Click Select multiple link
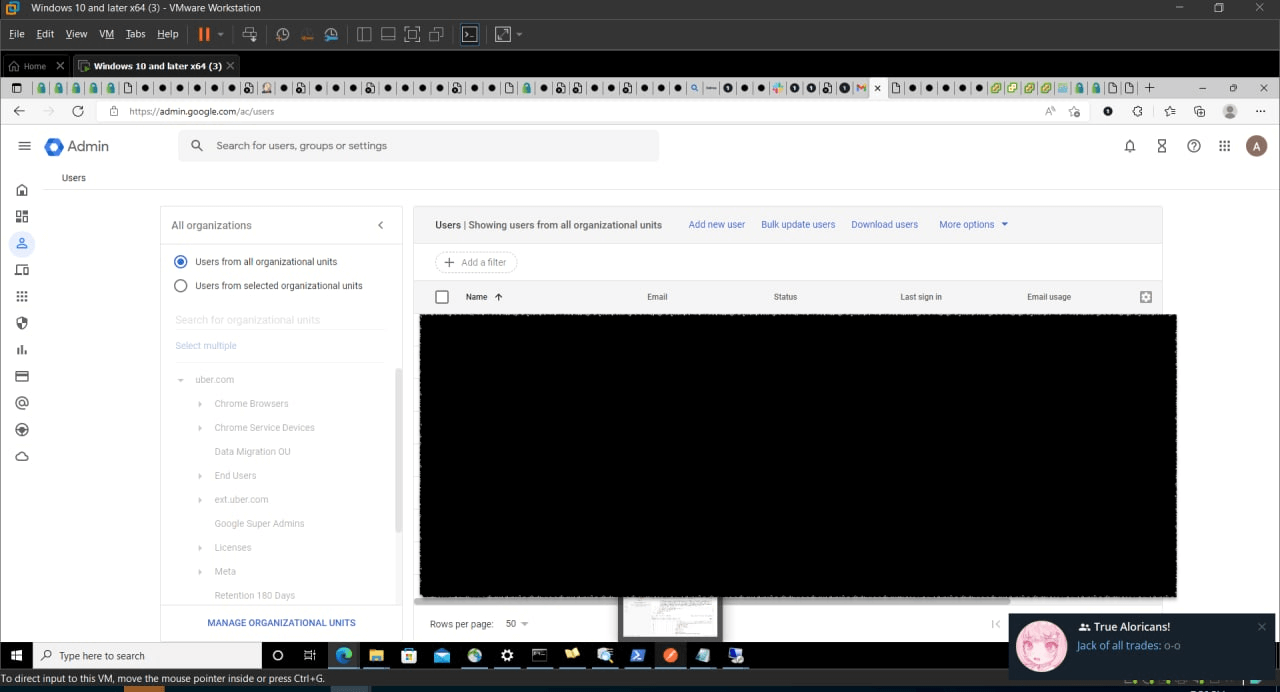This screenshot has width=1280, height=692. coord(206,346)
